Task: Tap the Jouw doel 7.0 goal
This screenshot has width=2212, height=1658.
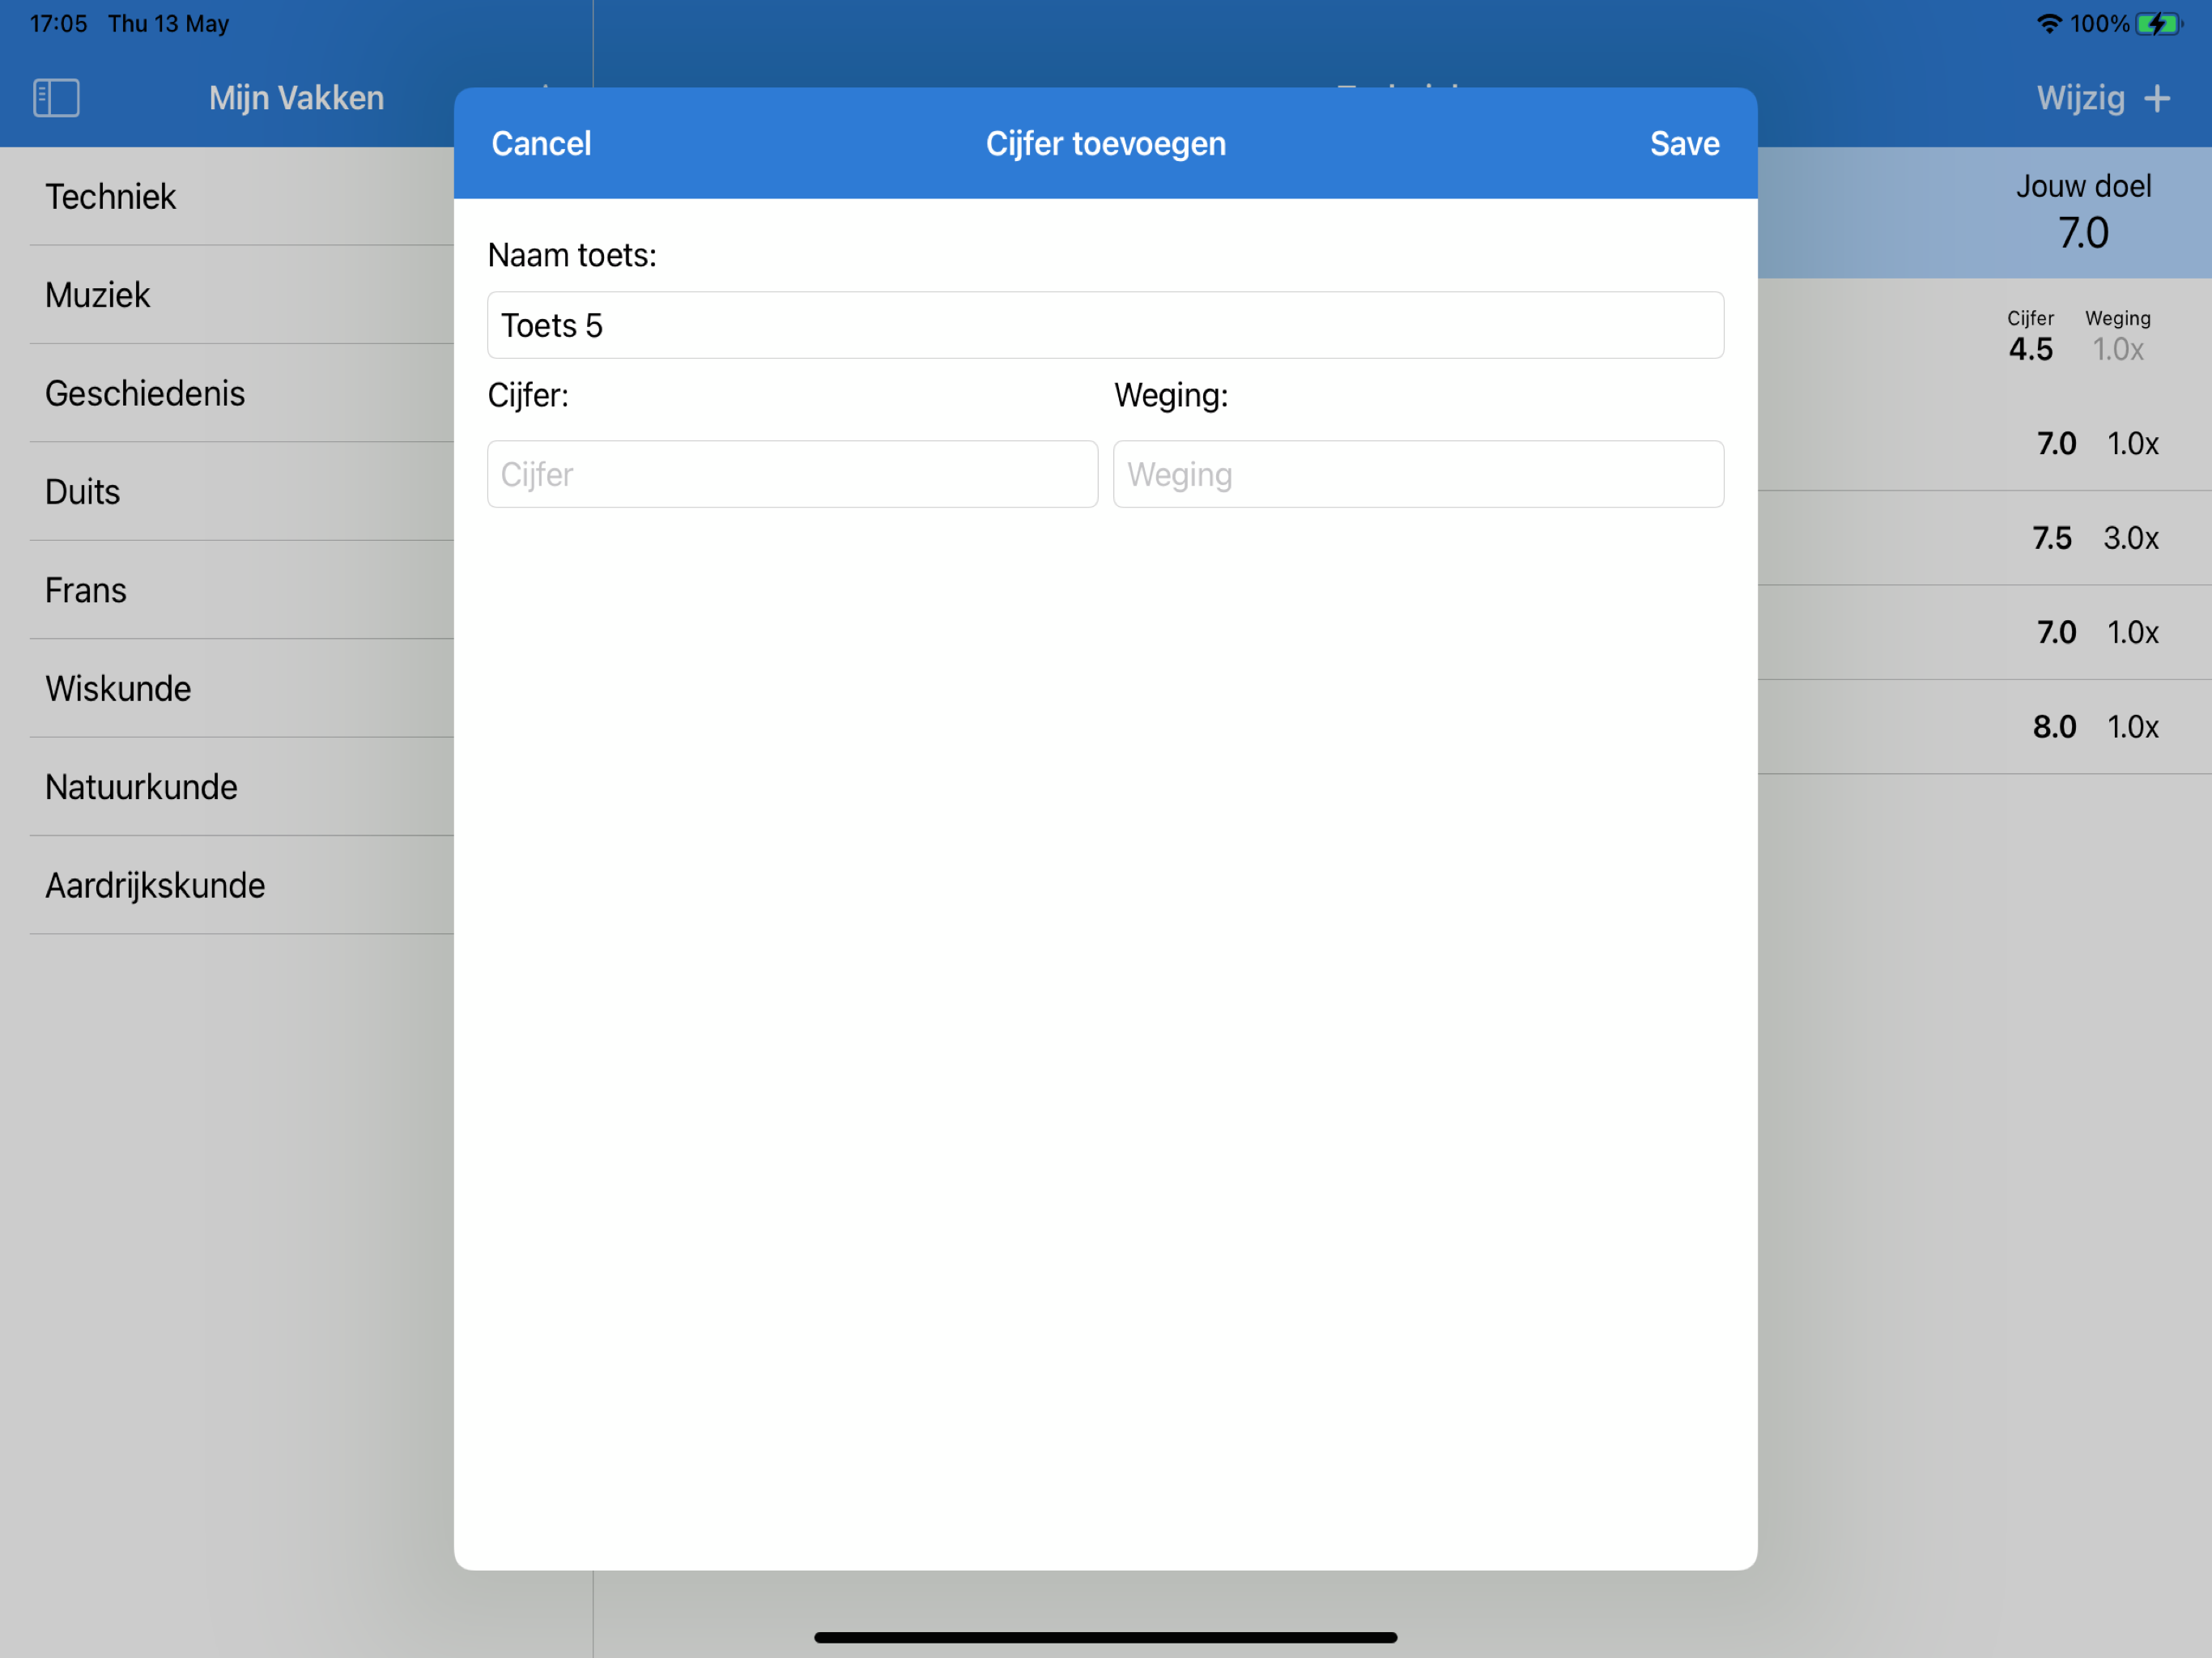Action: [2083, 213]
